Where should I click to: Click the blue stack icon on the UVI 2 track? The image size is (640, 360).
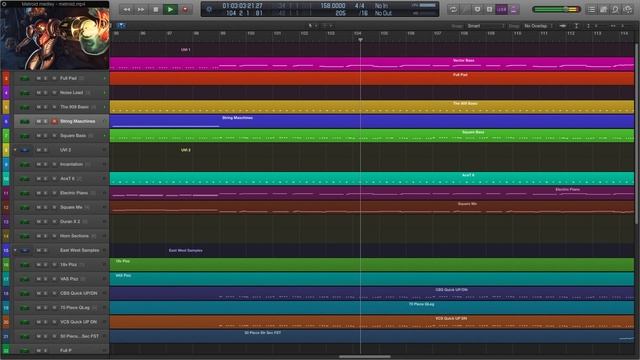click(24, 150)
